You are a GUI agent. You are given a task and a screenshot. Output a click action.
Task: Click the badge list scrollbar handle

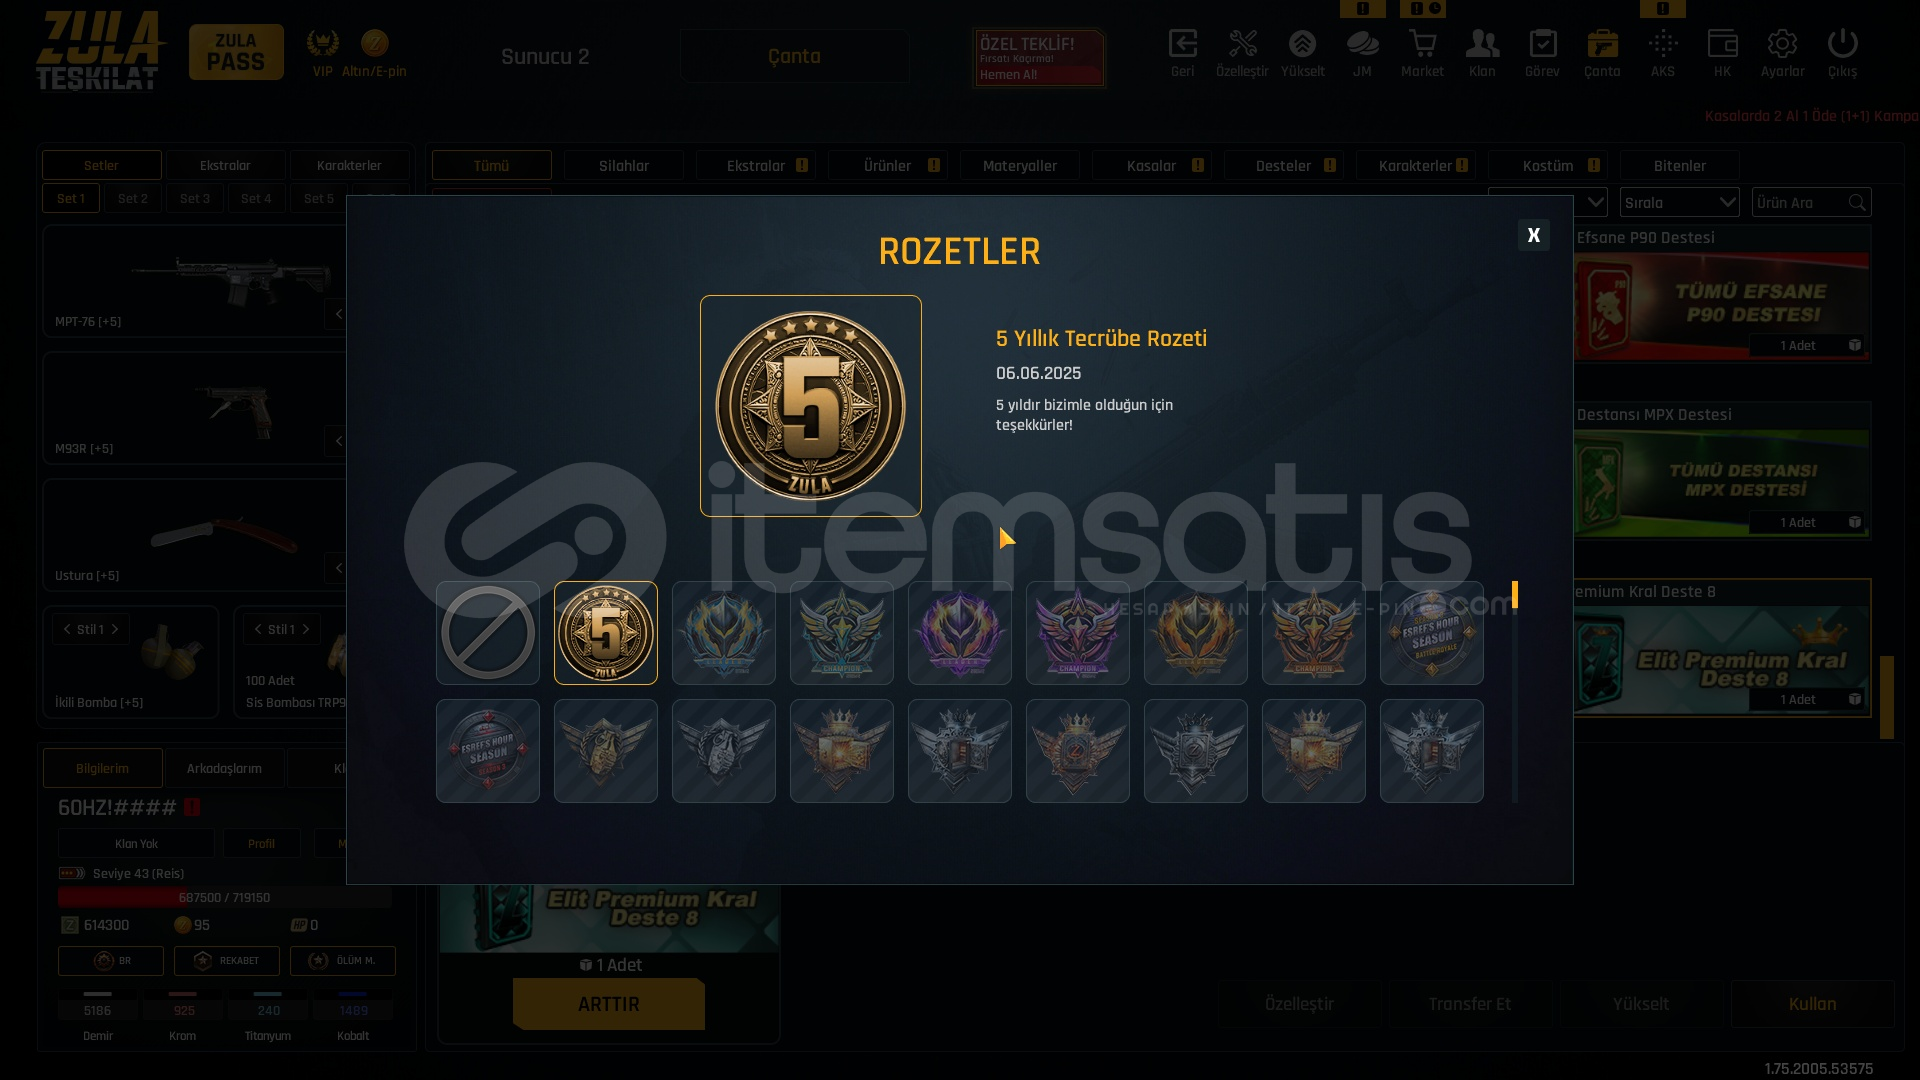1515,595
